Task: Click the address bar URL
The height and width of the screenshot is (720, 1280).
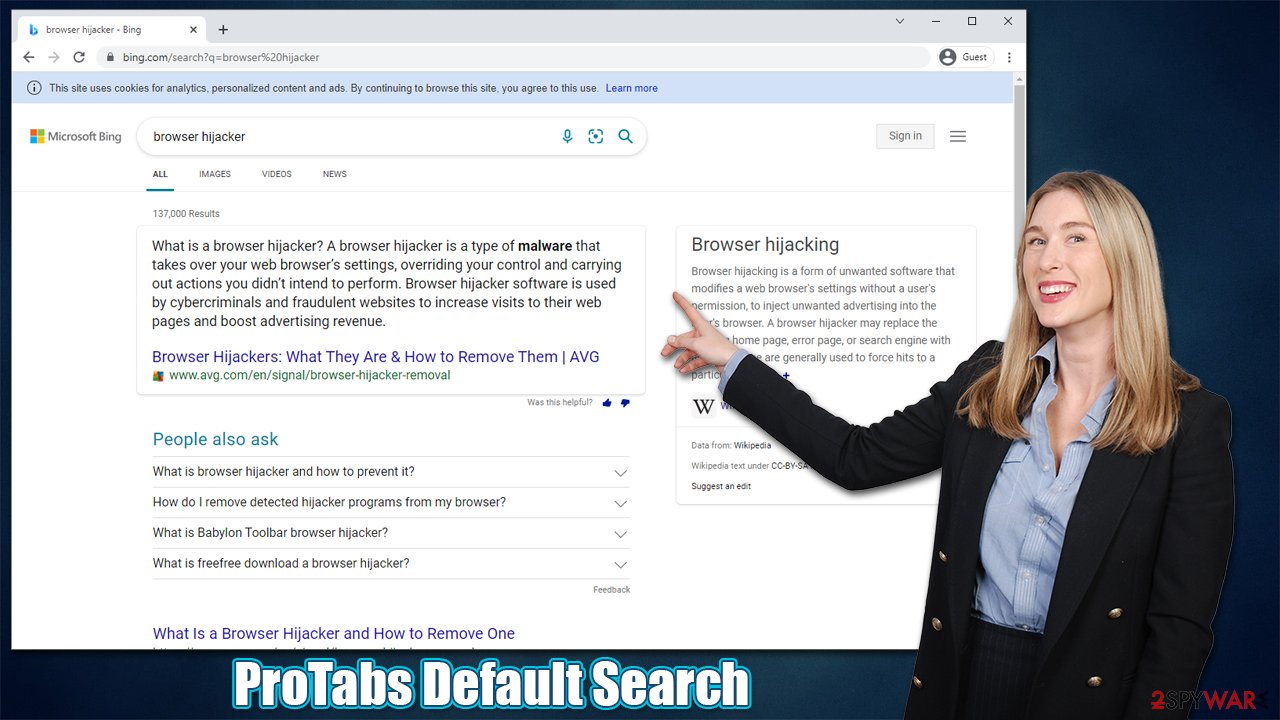Action: click(x=221, y=58)
